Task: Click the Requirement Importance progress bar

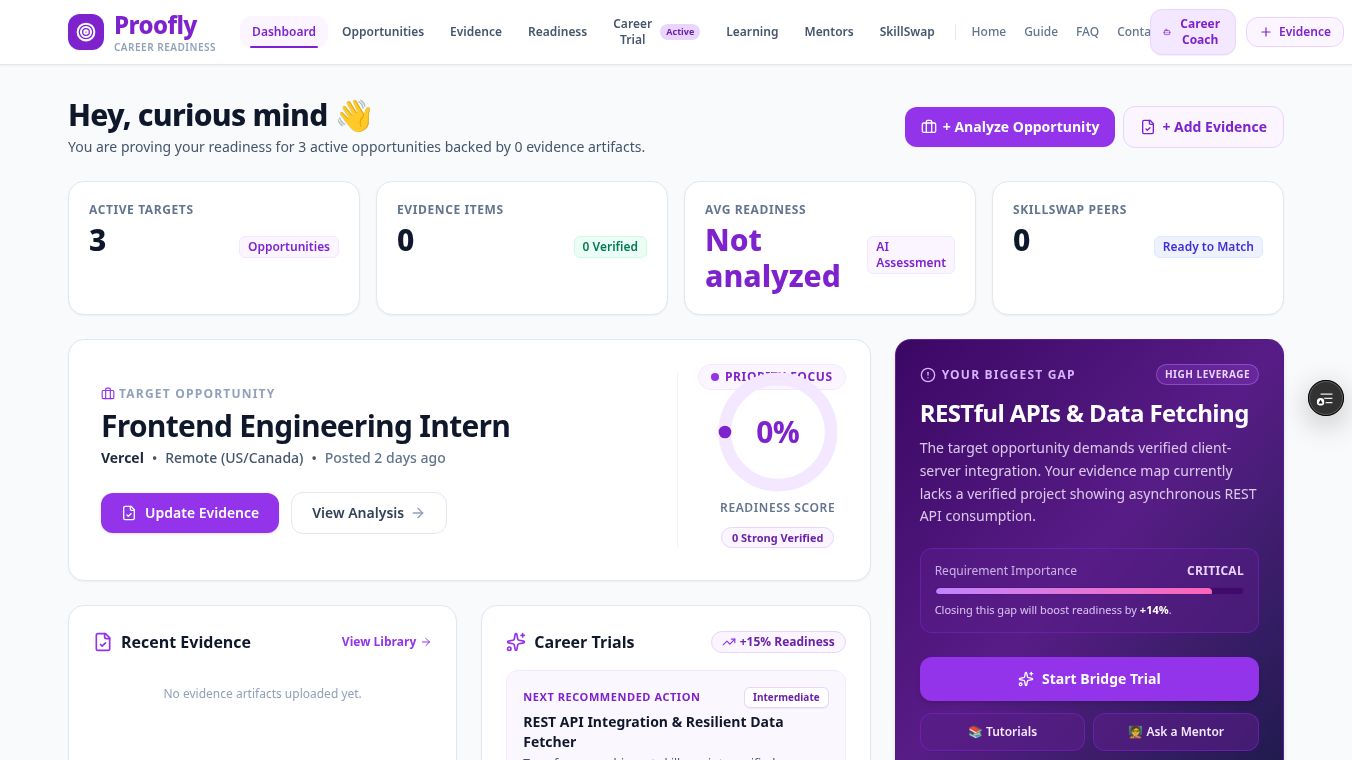Action: coord(1089,591)
